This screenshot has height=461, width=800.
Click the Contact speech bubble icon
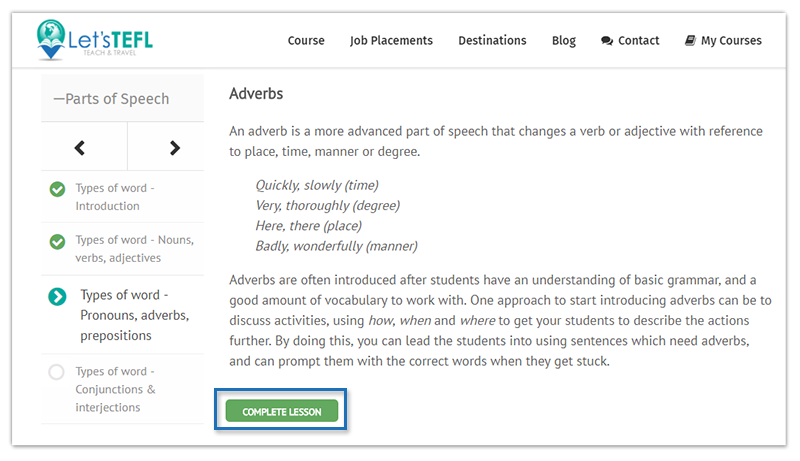(x=607, y=41)
